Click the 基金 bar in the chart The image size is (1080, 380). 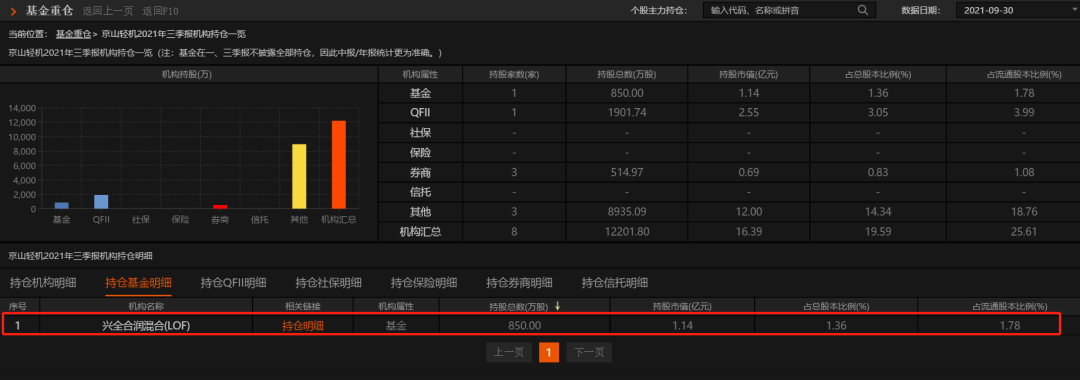(62, 205)
